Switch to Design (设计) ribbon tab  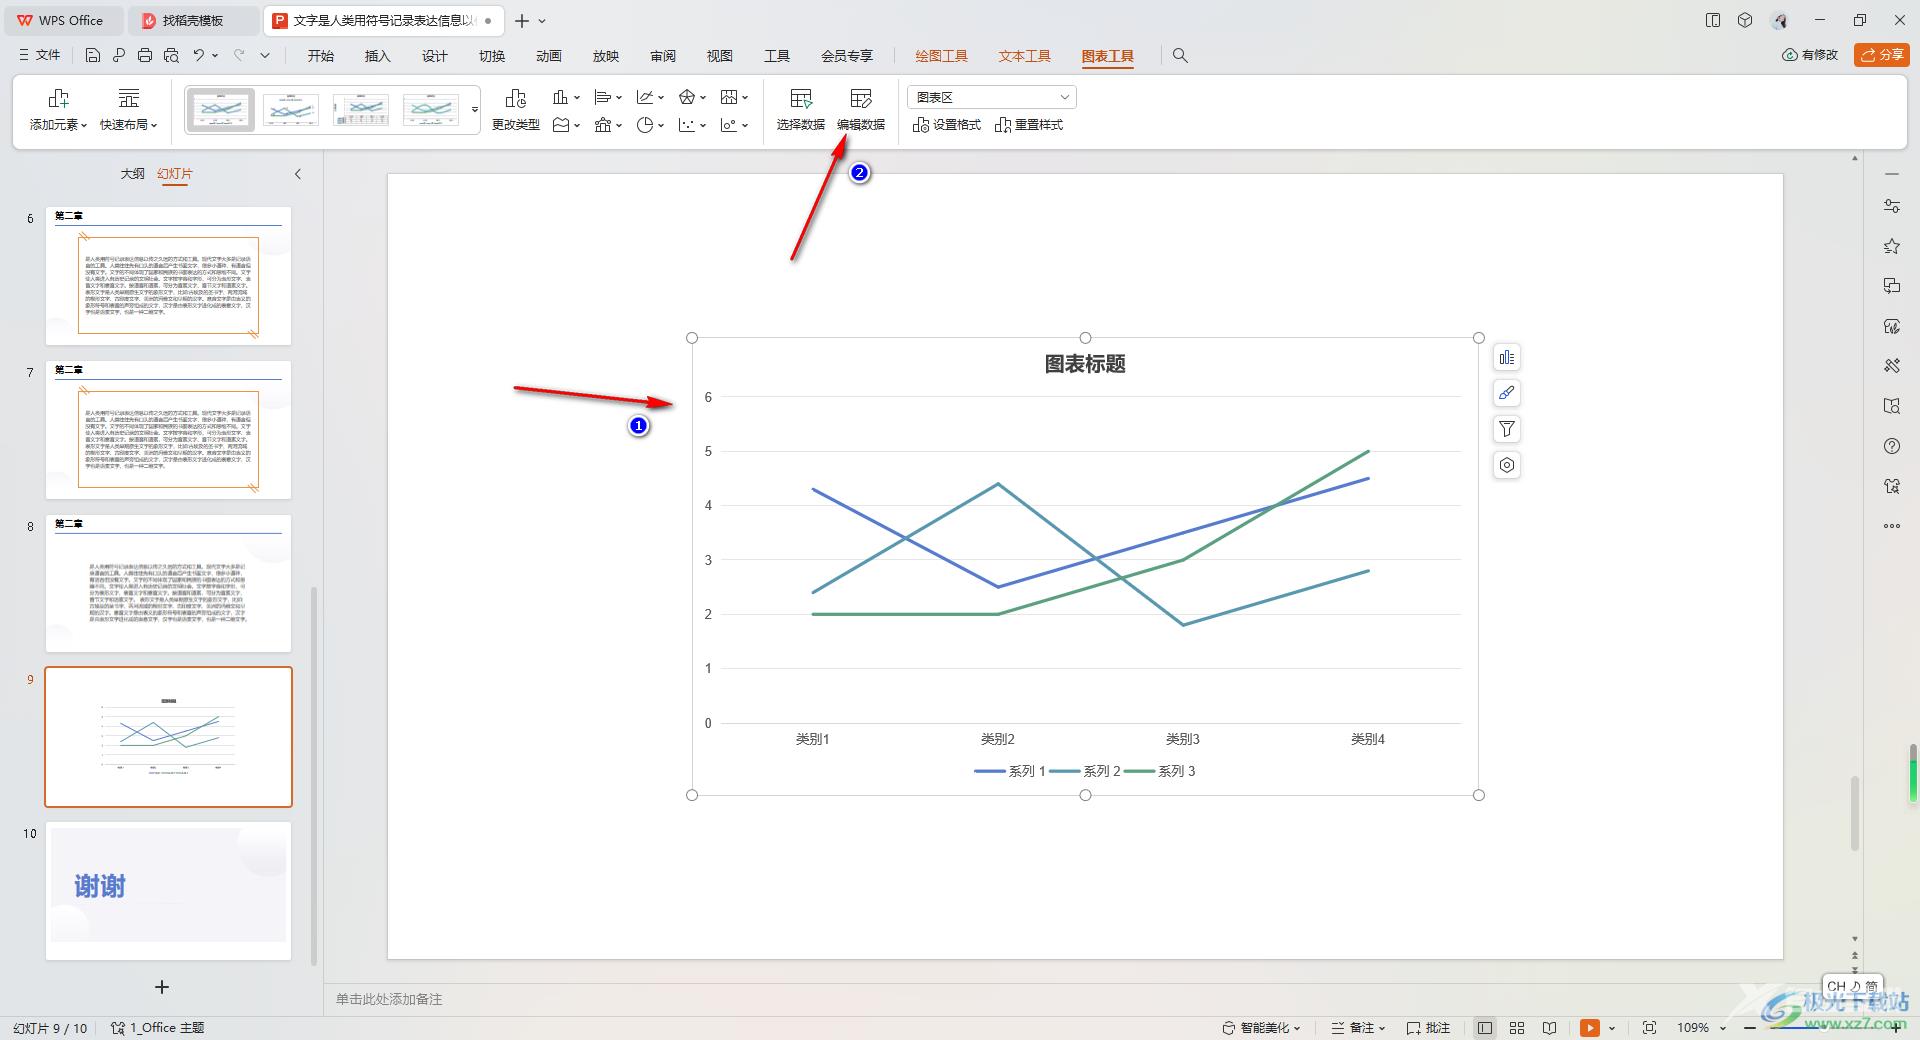tap(435, 56)
